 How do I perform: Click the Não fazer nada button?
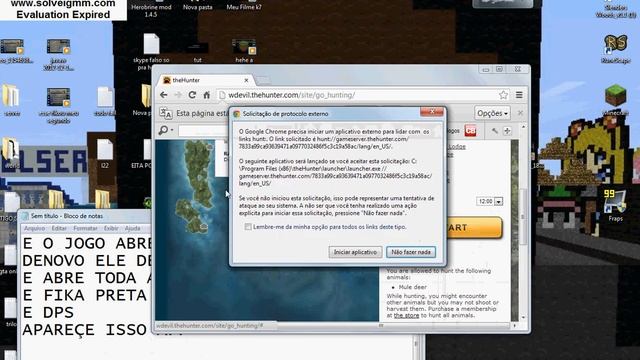click(x=411, y=252)
